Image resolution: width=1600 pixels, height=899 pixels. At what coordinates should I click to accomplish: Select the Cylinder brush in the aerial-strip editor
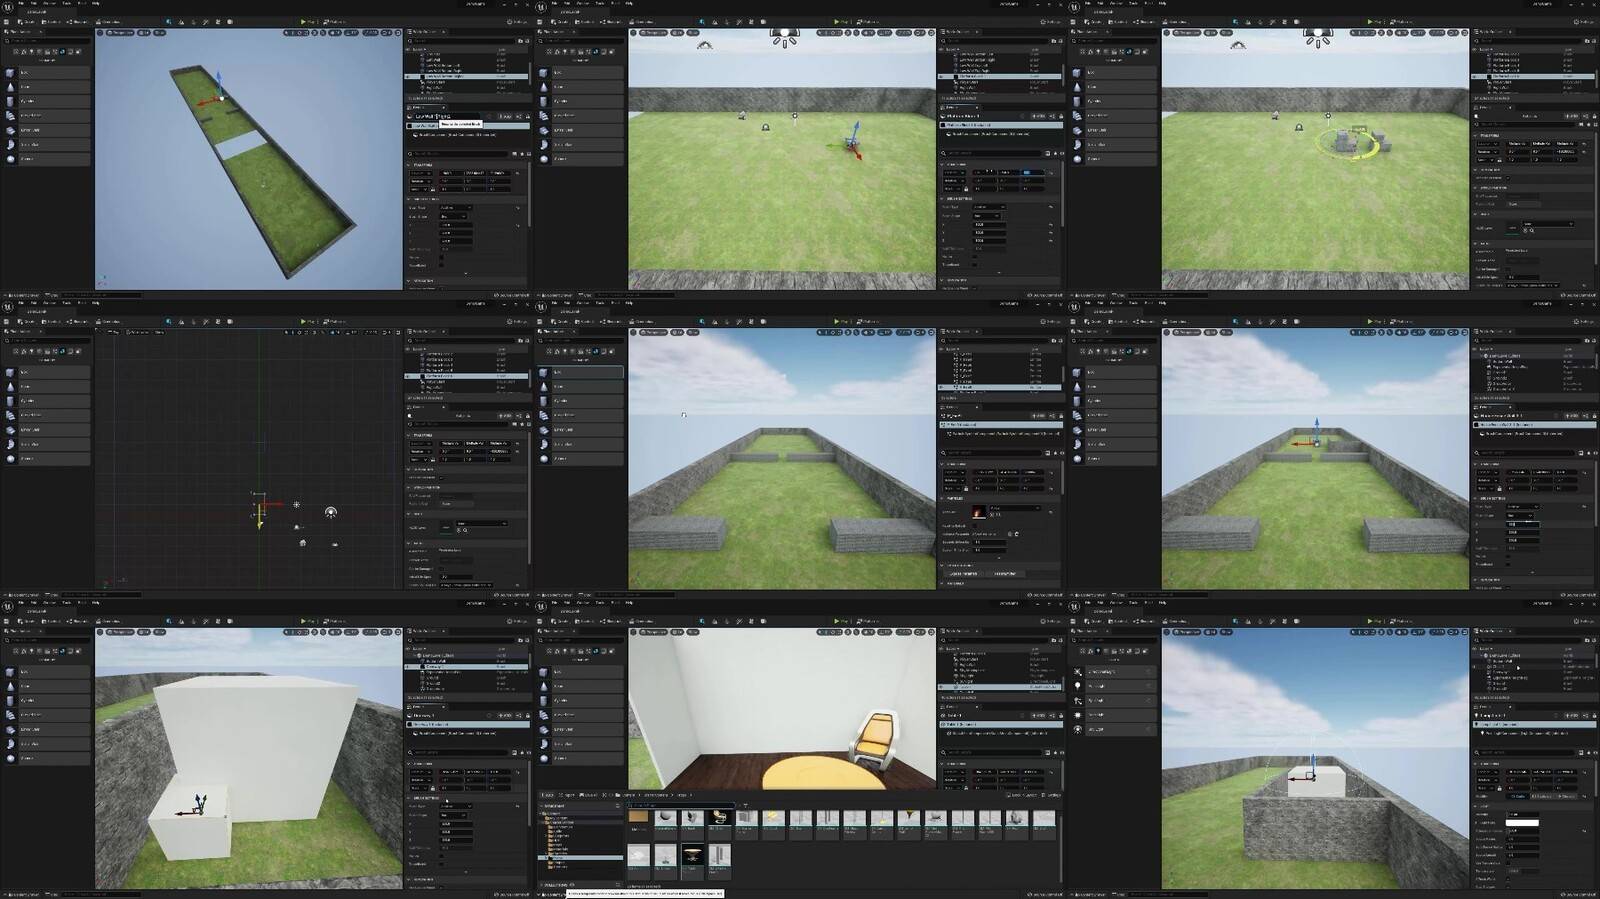(x=47, y=101)
